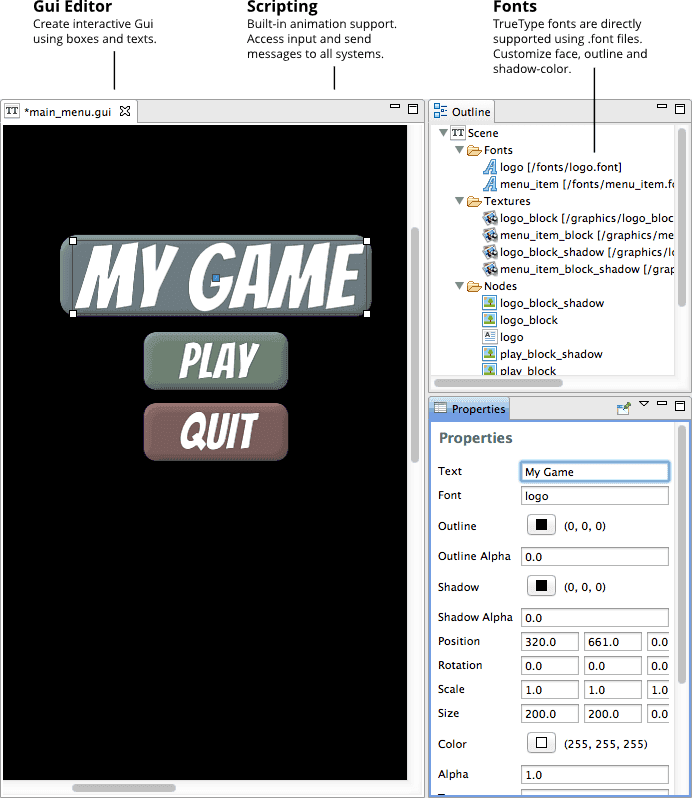Screen dimensions: 692x798
Task: Click the logo font icon under Fonts
Action: (x=490, y=167)
